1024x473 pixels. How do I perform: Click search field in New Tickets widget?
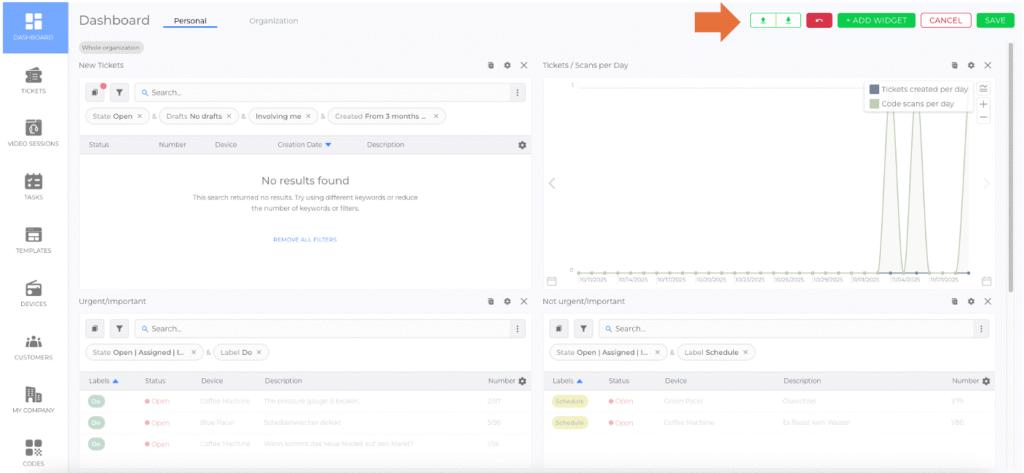click(321, 93)
